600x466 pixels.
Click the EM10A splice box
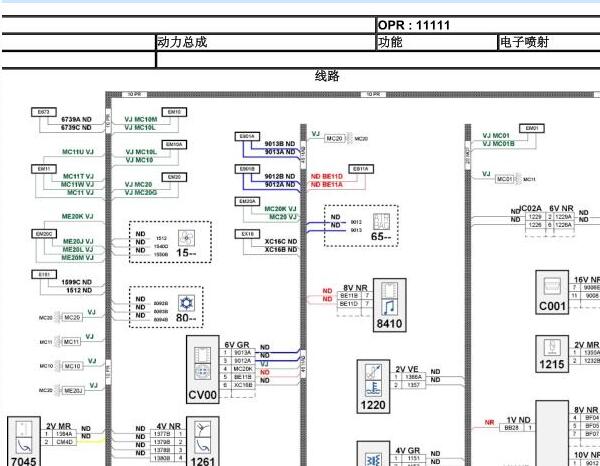pyautogui.click(x=174, y=145)
